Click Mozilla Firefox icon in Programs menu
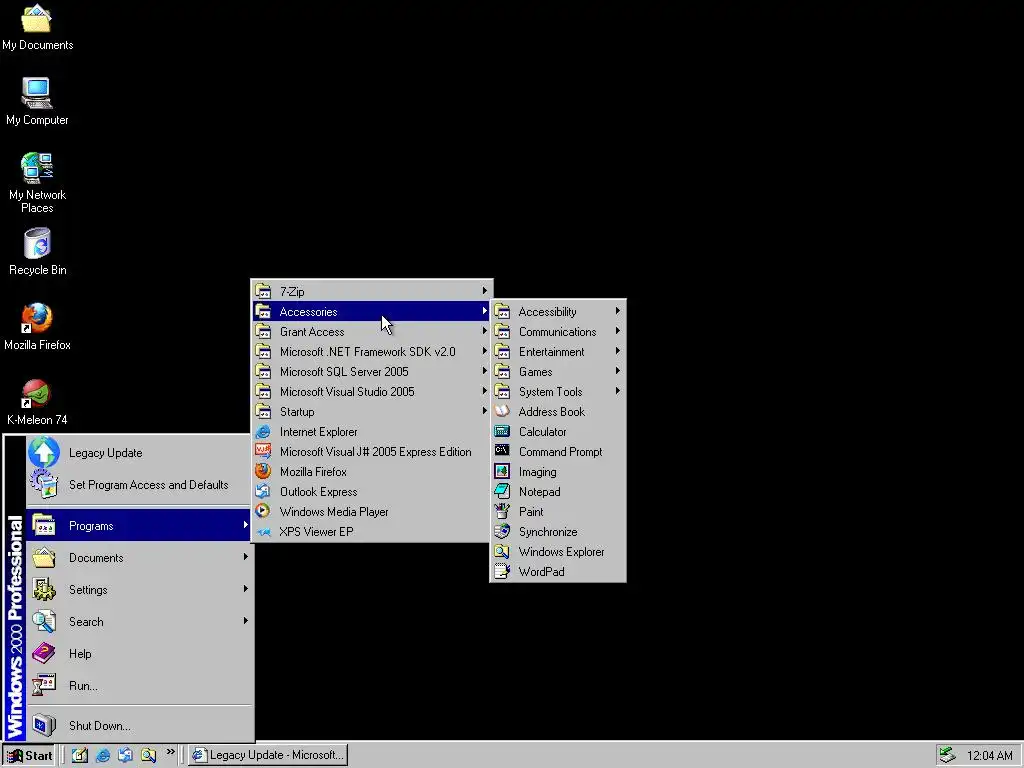1024x768 pixels. (263, 472)
